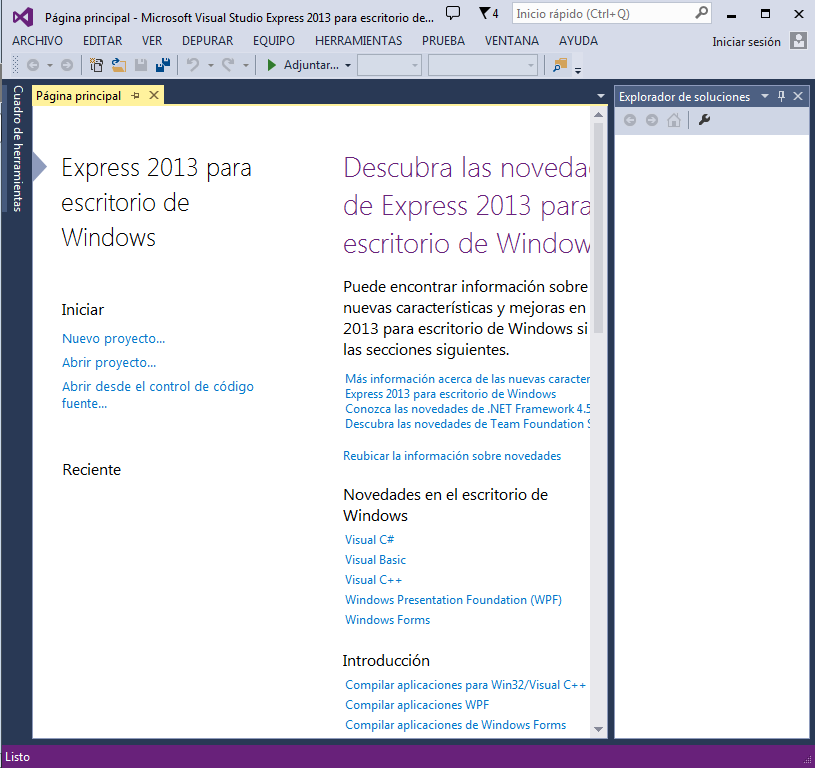Click the start page vertical scrollbar thumb
Viewport: 815px width, 768px height.
pyautogui.click(x=598, y=228)
